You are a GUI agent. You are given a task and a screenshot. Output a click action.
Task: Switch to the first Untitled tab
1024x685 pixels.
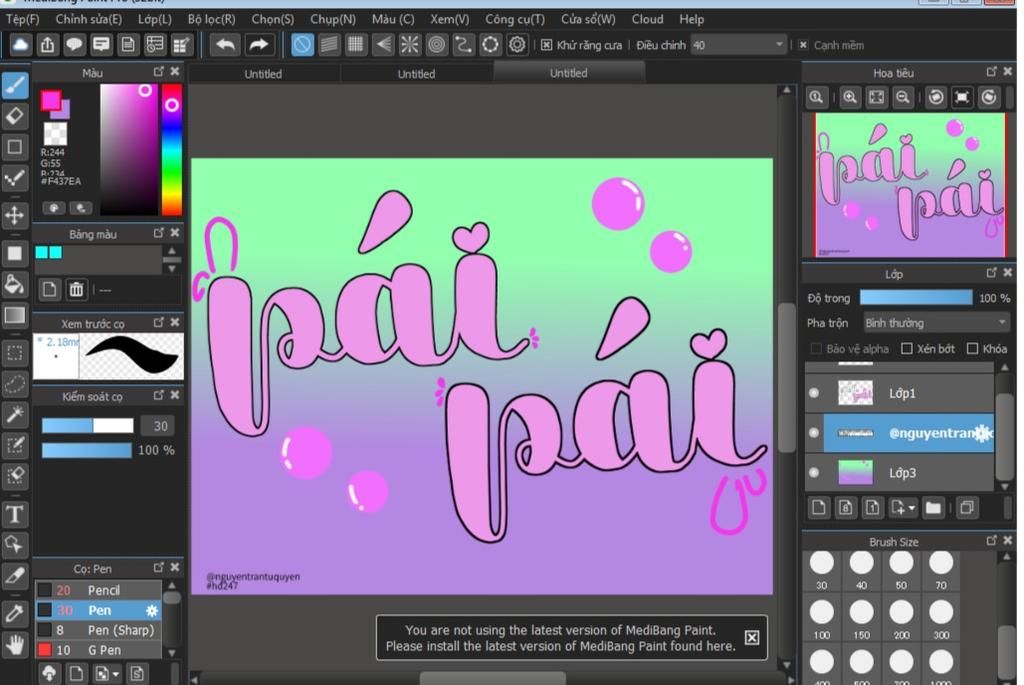(263, 74)
